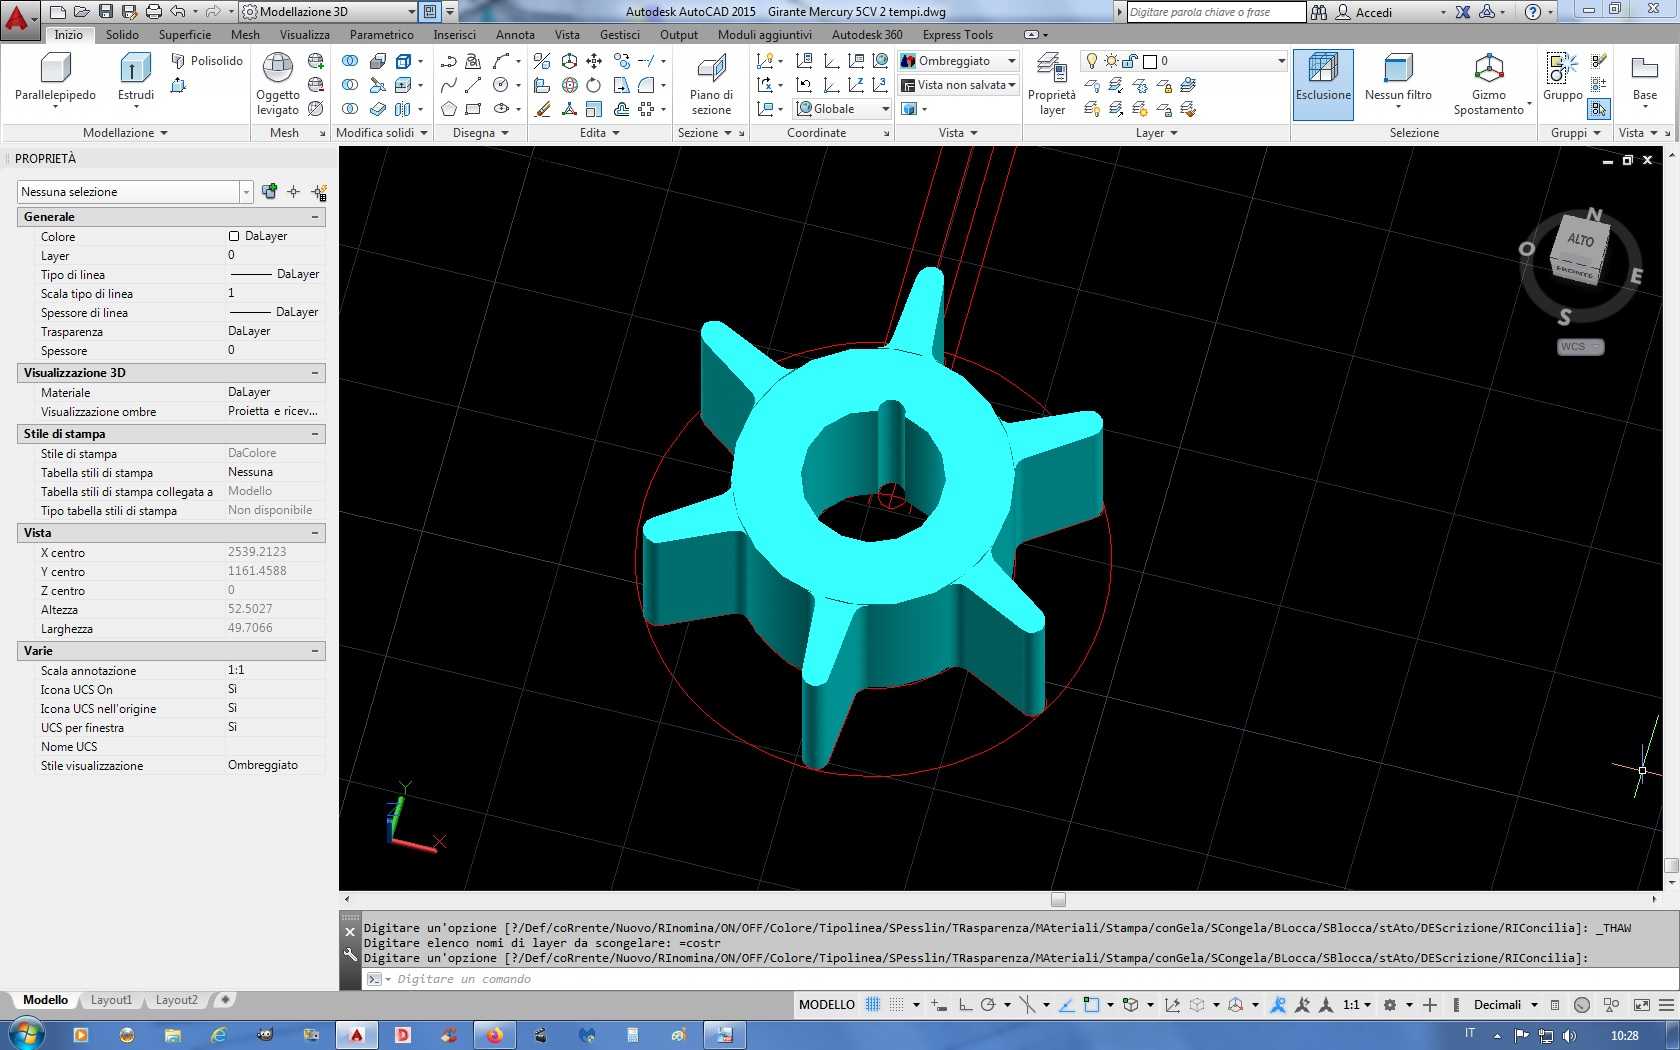Image resolution: width=1680 pixels, height=1050 pixels.
Task: Open the AutoCAD application menu button
Action: (x=18, y=19)
